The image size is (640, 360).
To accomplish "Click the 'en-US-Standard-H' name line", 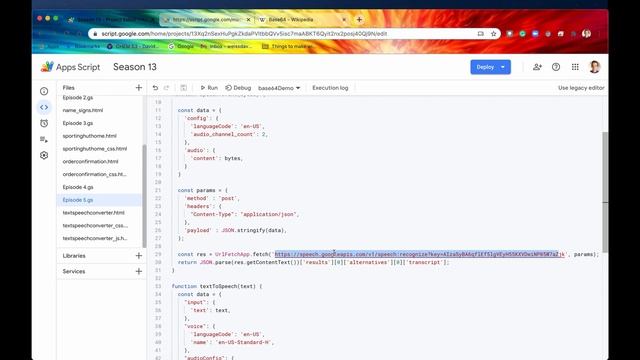I will point(232,342).
